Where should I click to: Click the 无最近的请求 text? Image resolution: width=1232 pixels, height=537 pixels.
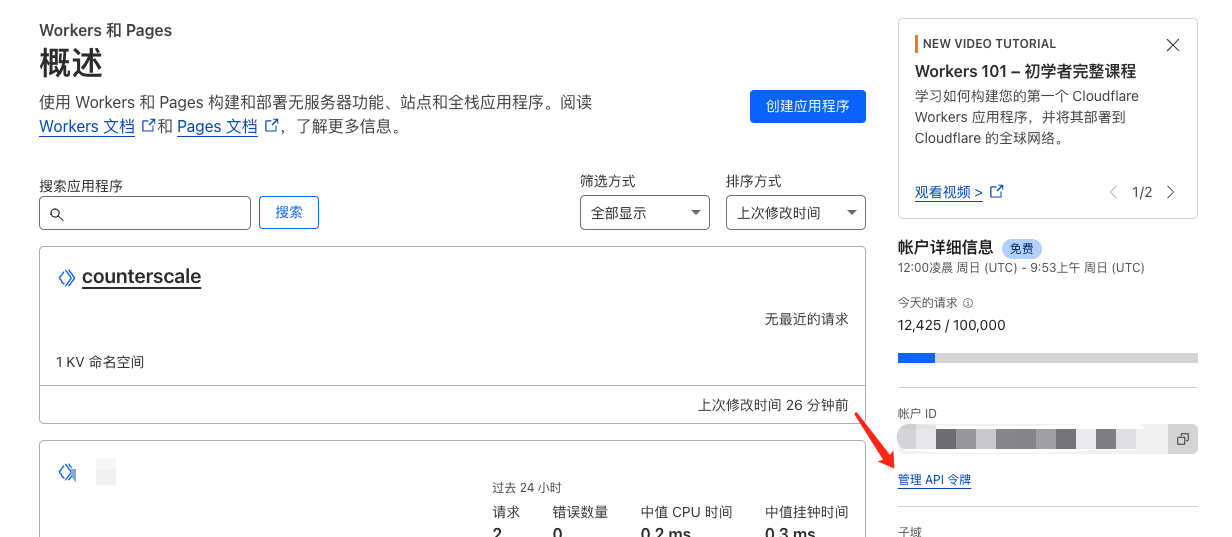(807, 319)
